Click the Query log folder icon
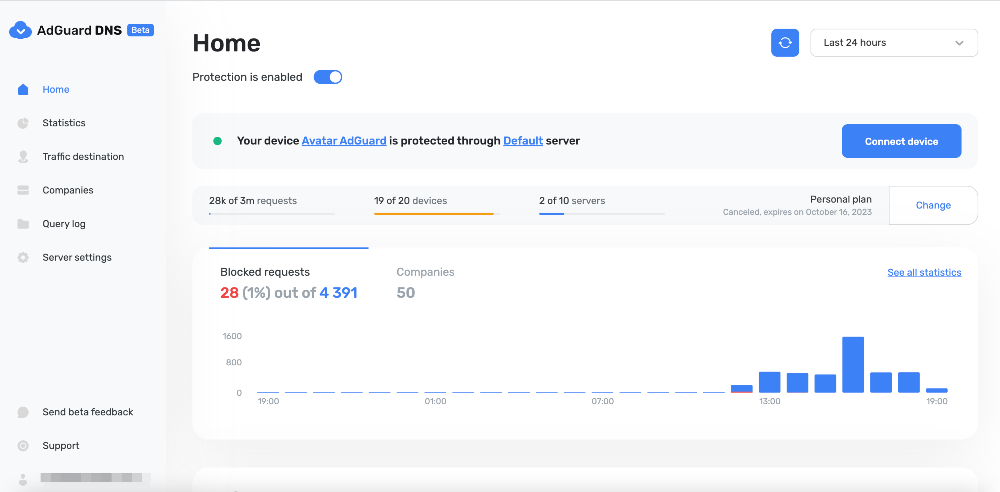 (x=23, y=224)
